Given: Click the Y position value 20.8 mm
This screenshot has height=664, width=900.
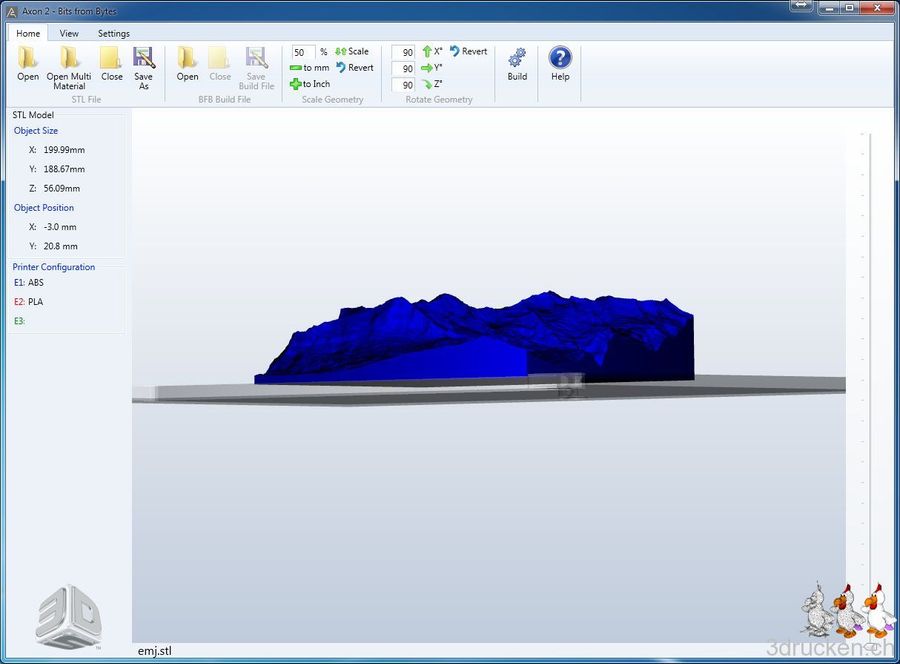Looking at the screenshot, I should pyautogui.click(x=61, y=246).
